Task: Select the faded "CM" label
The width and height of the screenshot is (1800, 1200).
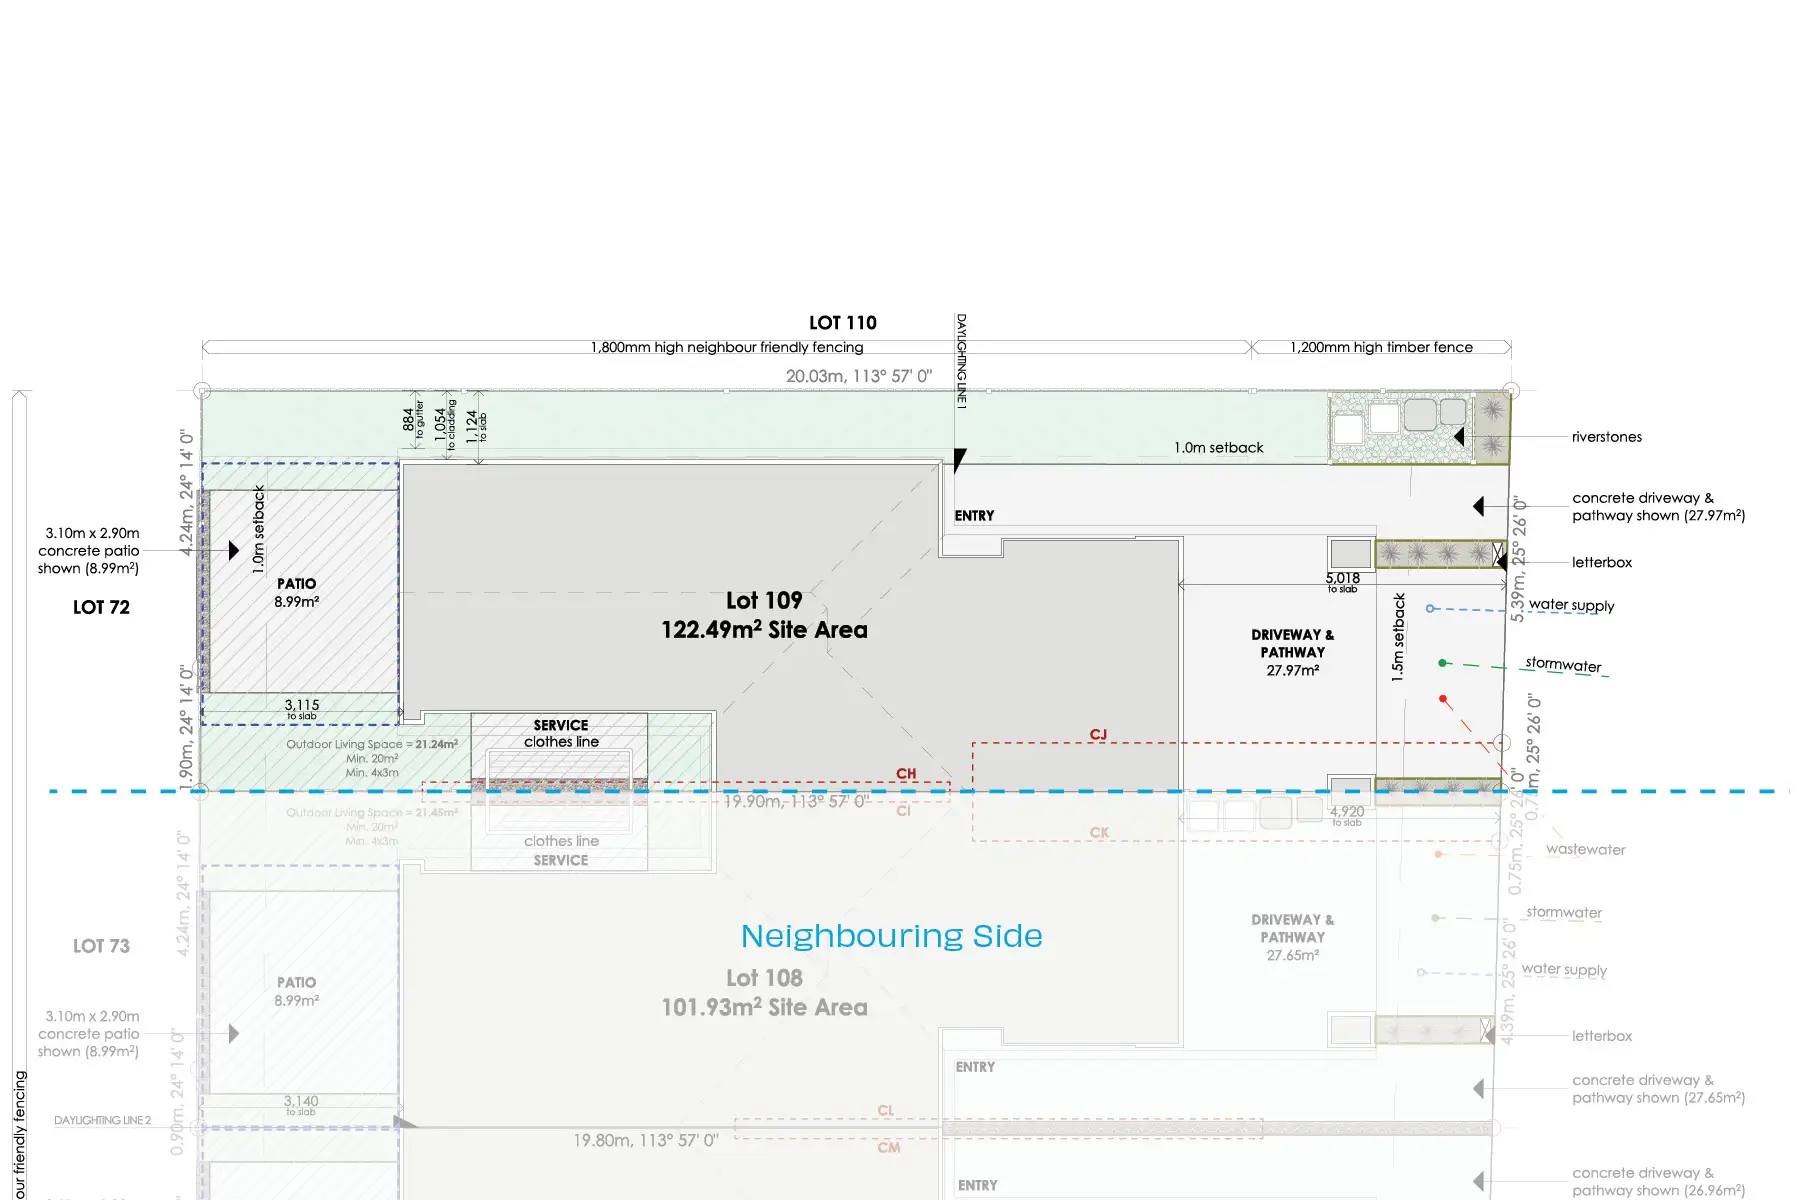Action: (x=889, y=1147)
